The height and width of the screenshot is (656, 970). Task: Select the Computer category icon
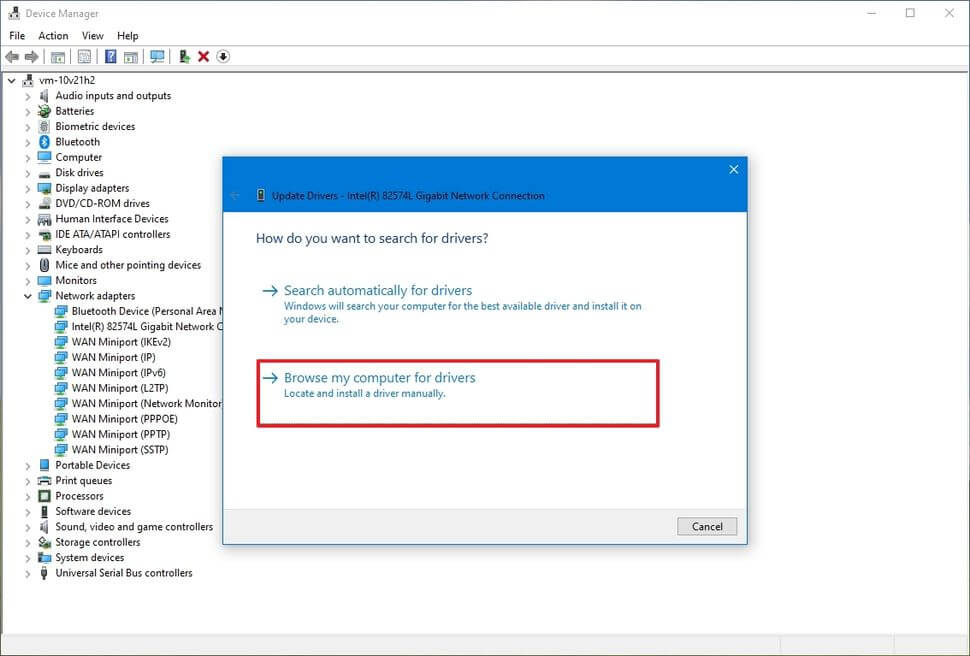coord(44,157)
